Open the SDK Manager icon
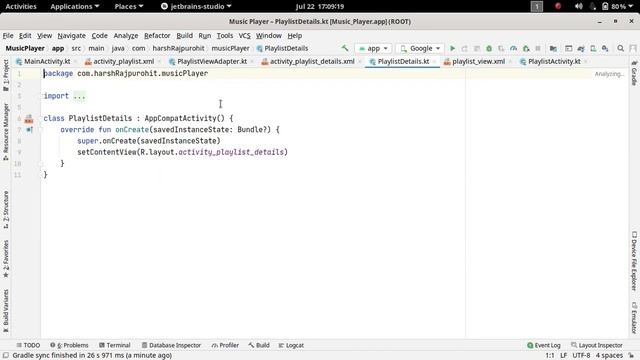This screenshot has width=640, height=360. (605, 48)
